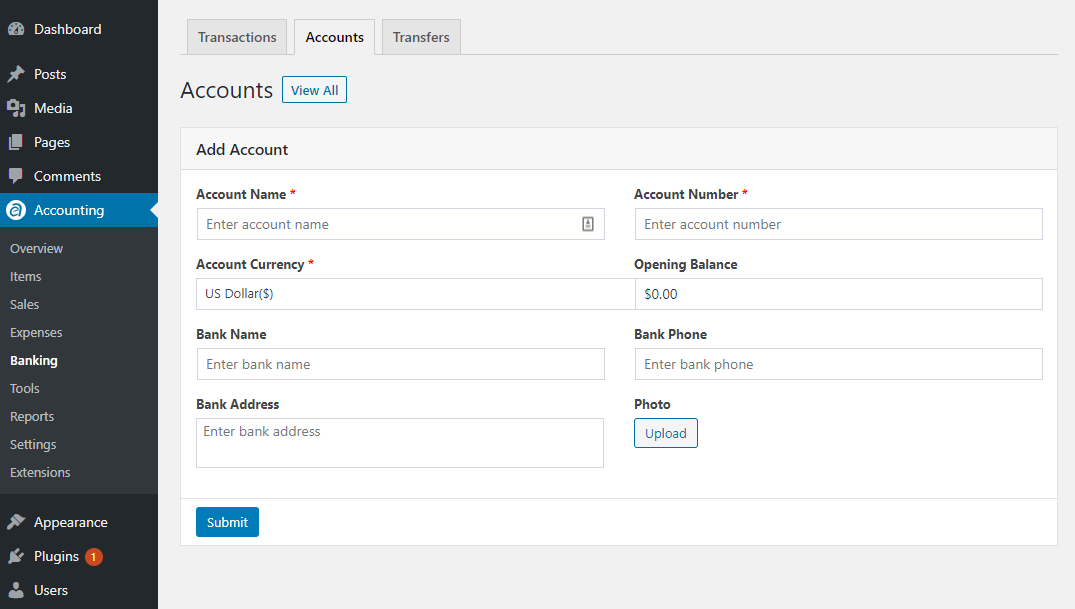
Task: Click the Posts pushpin icon
Action: [16, 74]
